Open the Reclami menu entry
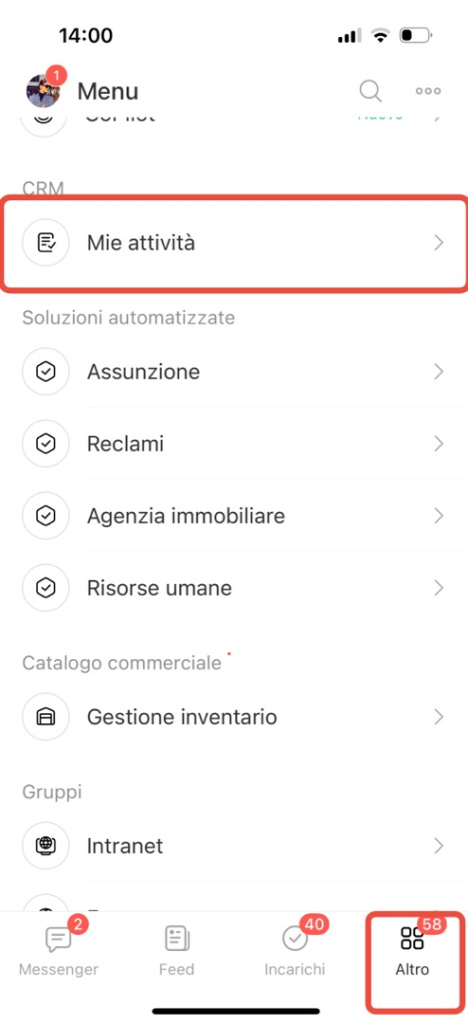Screen dimensions: 468x1024 234,444
